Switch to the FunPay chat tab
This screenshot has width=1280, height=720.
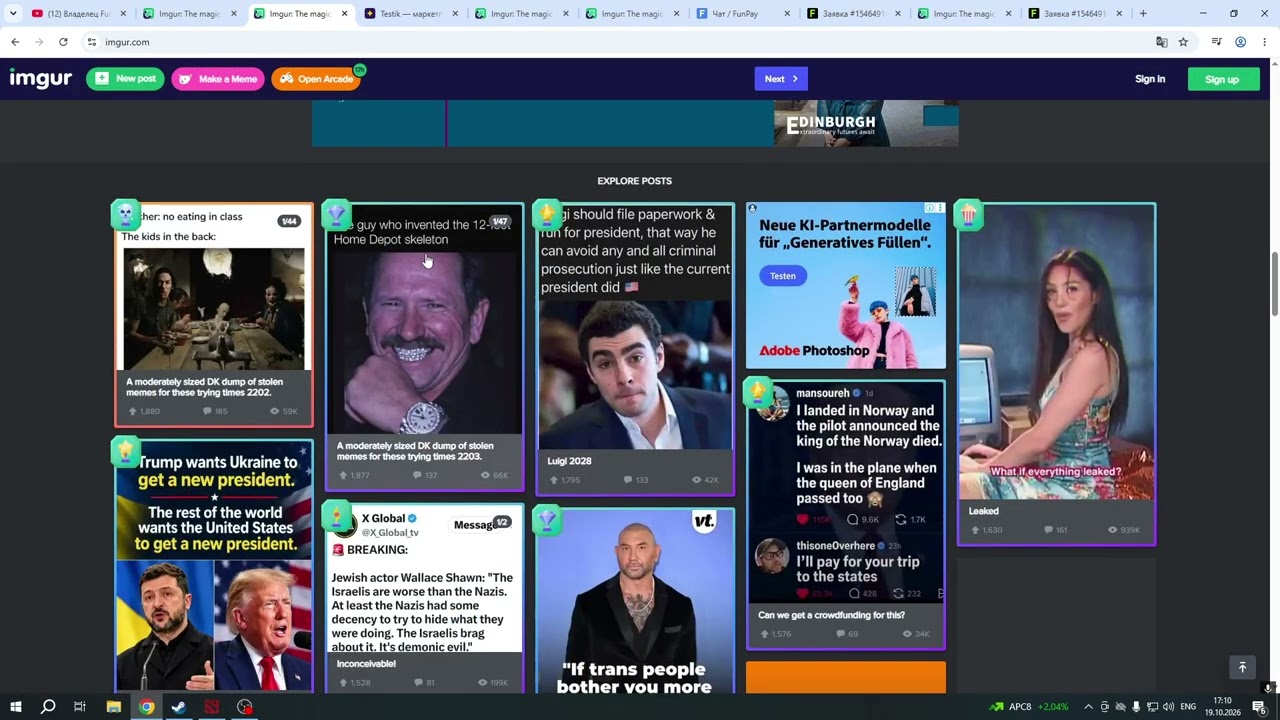click(741, 14)
